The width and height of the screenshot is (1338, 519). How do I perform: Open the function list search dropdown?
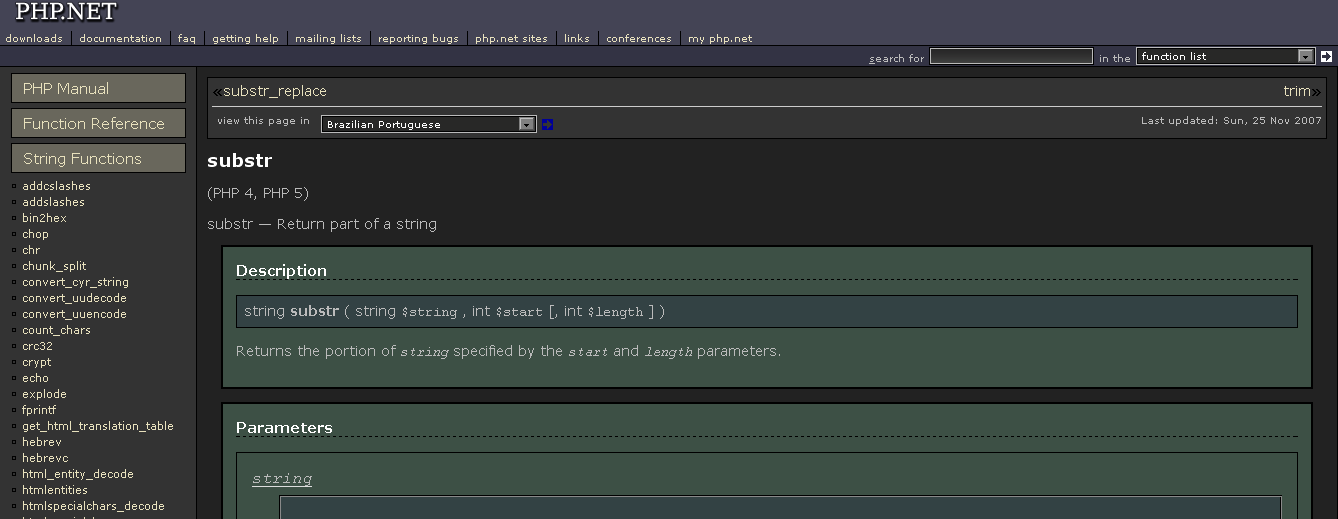[1225, 57]
